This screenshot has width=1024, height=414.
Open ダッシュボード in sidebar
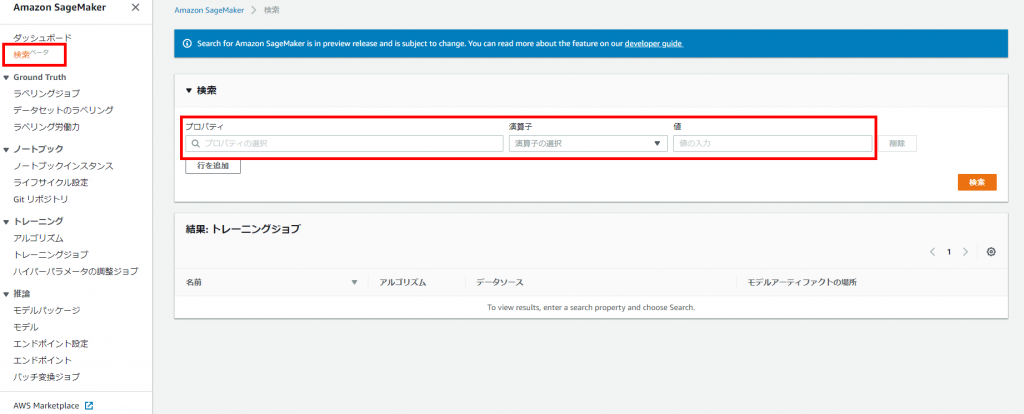tap(42, 38)
